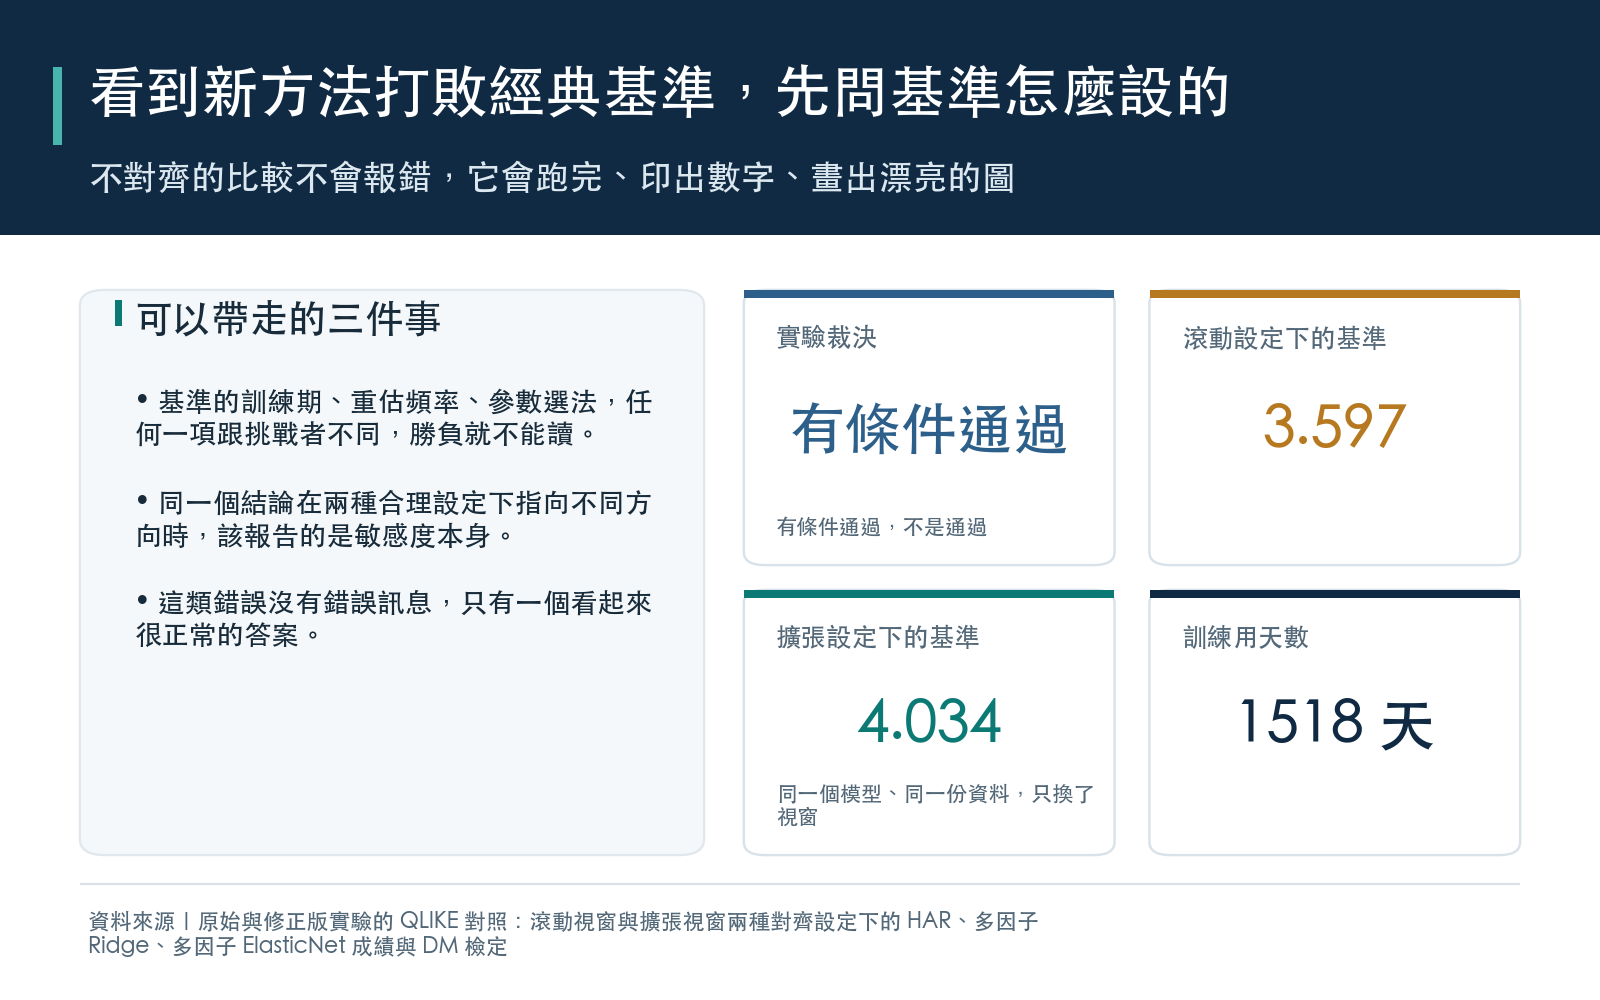Click the card label 訓練用天數
The width and height of the screenshot is (1600, 1000).
[1246, 638]
